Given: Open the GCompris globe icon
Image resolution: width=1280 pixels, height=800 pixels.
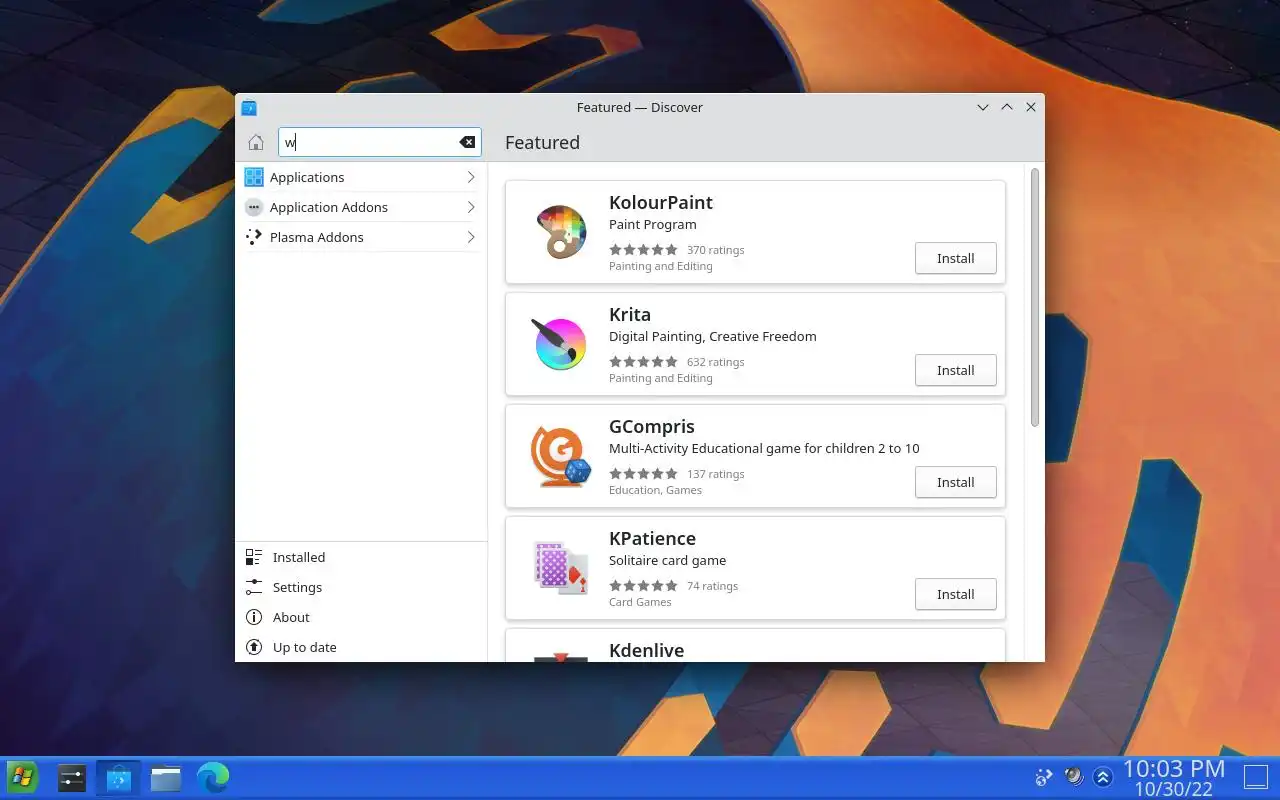Looking at the screenshot, I should 560,456.
